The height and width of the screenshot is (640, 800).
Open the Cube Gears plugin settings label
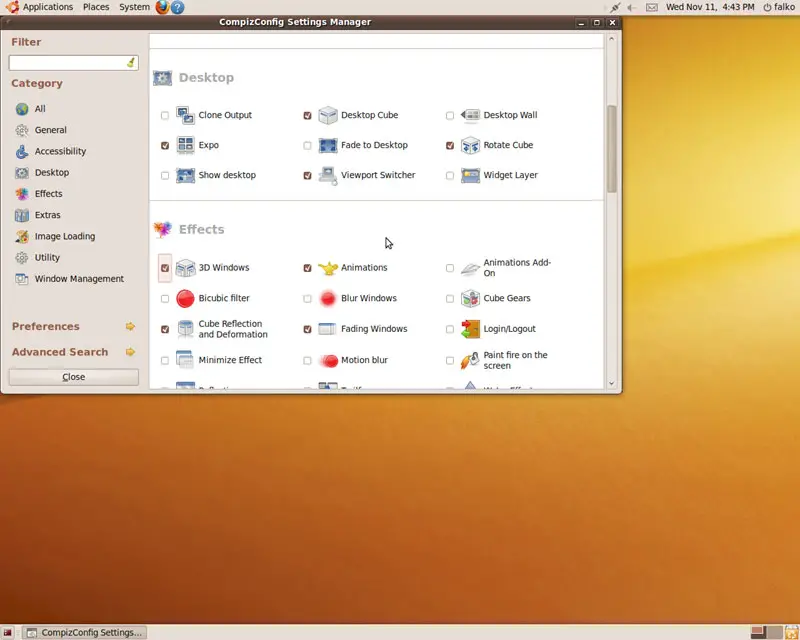pos(507,298)
